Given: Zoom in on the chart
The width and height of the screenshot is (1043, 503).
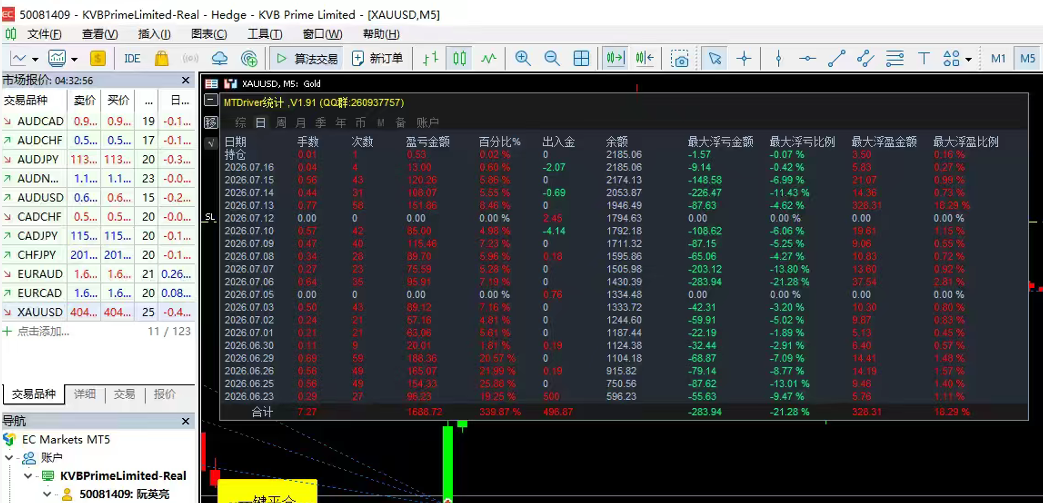Looking at the screenshot, I should coord(523,59).
